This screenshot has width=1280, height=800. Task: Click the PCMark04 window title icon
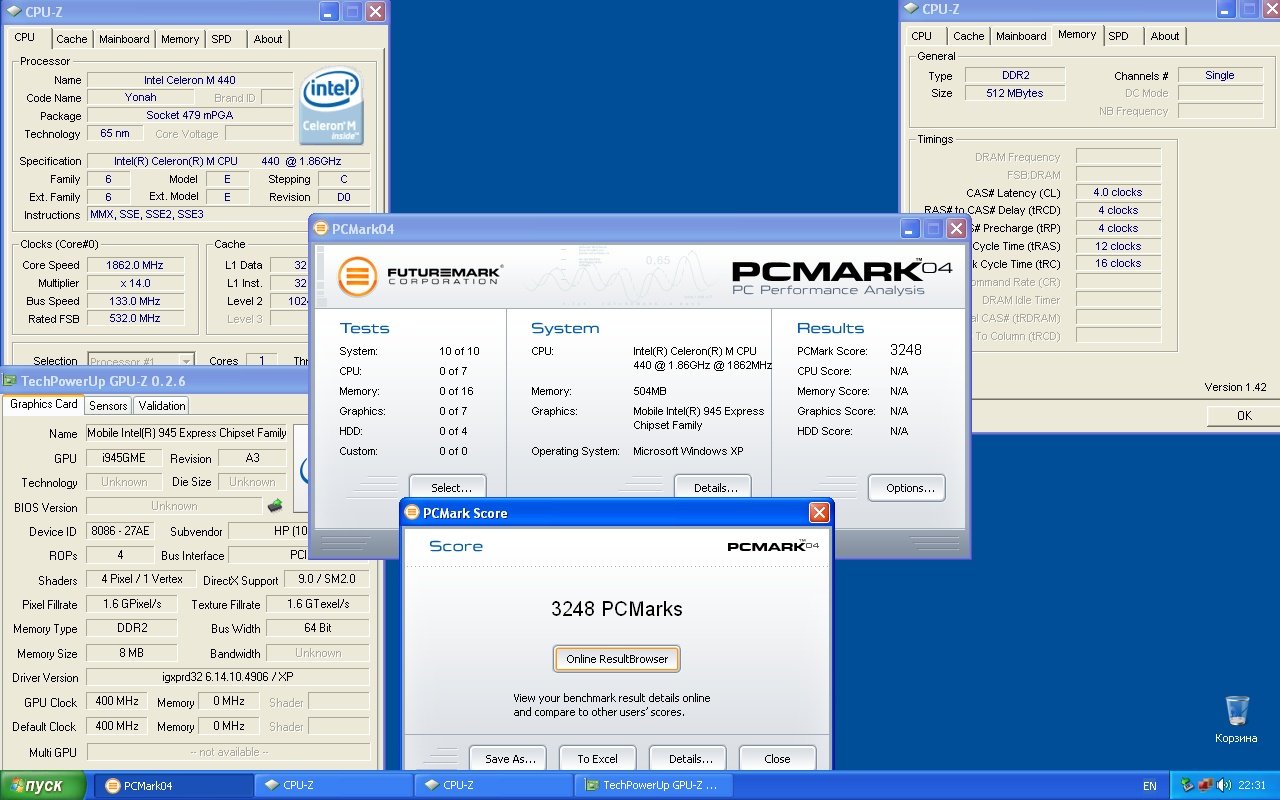(321, 229)
